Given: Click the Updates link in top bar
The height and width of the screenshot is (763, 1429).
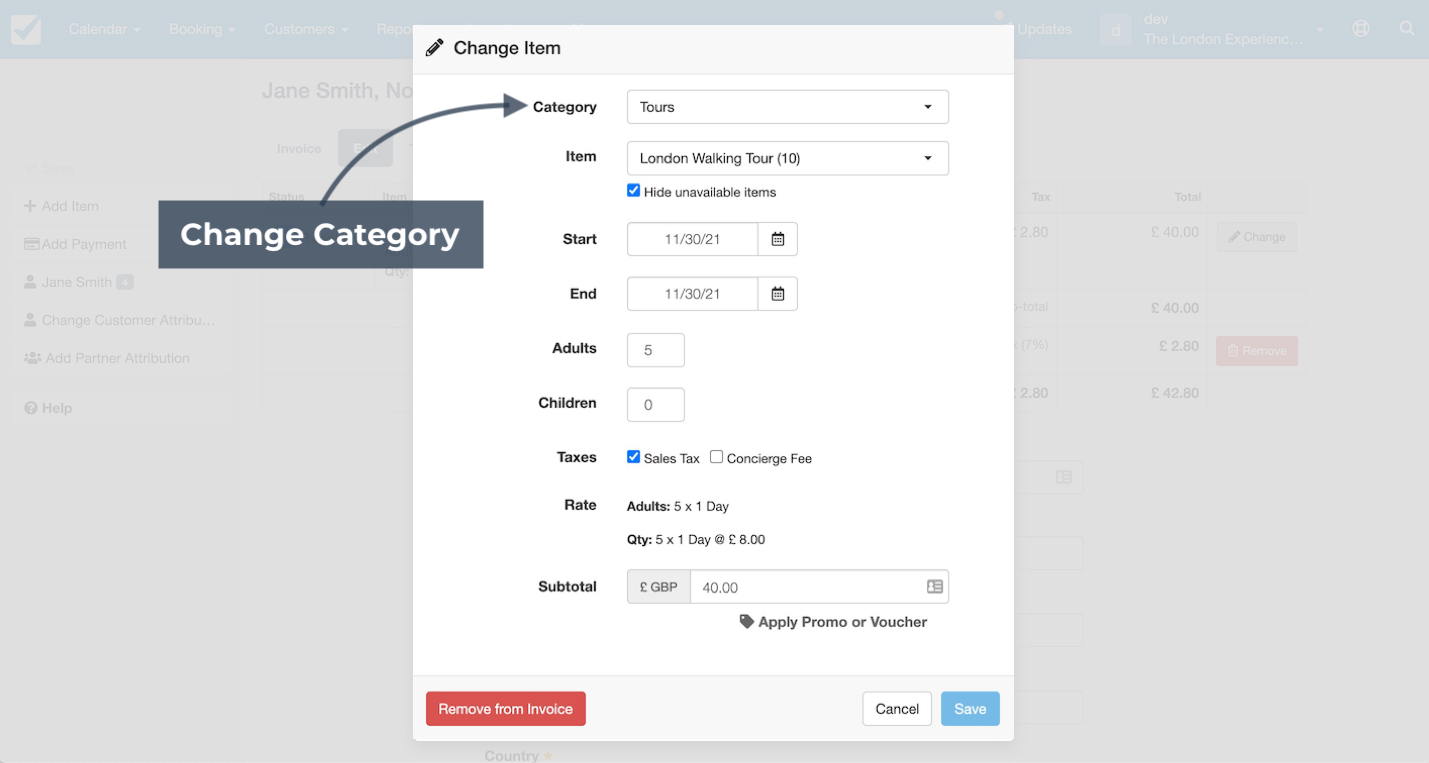Looking at the screenshot, I should (1044, 29).
